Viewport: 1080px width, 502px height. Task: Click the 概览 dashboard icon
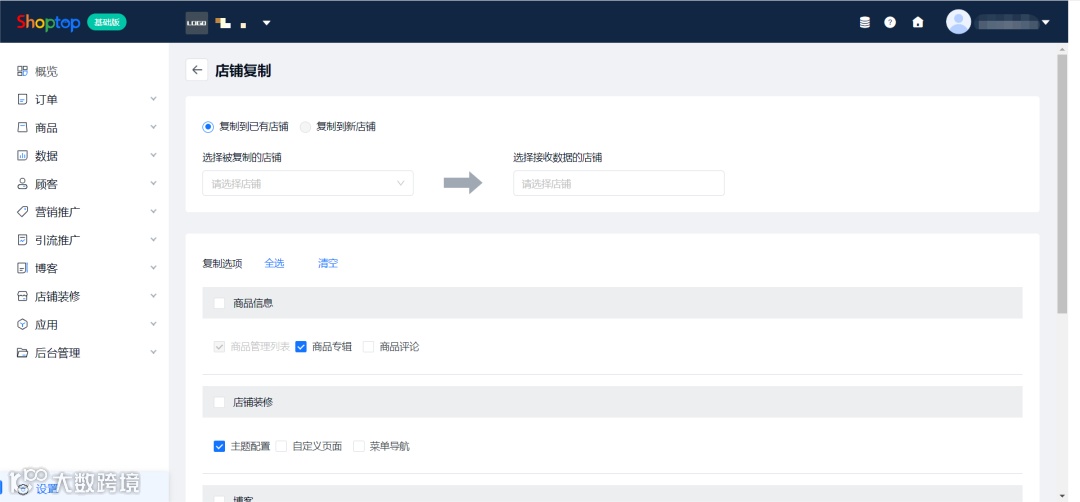click(23, 71)
